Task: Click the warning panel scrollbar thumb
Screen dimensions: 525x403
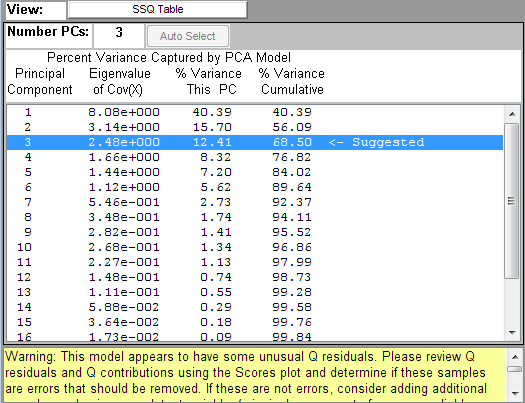Action: (515, 369)
